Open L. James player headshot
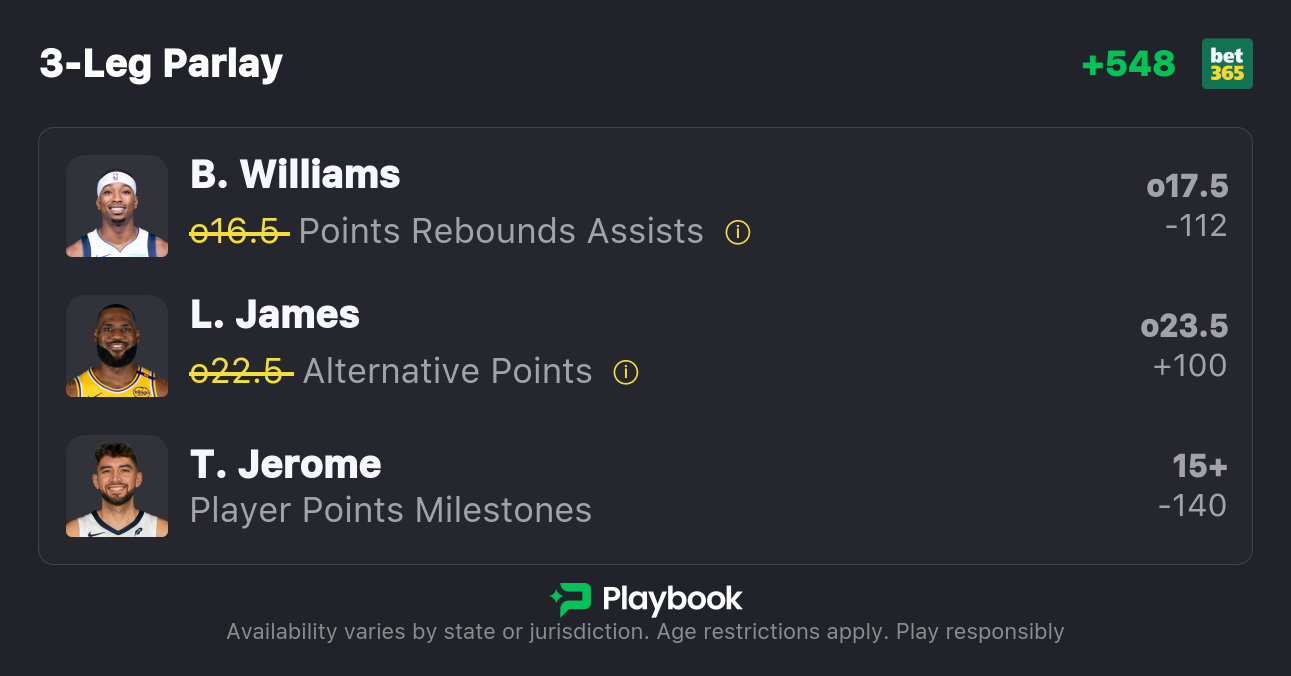This screenshot has width=1291, height=676. (117, 346)
